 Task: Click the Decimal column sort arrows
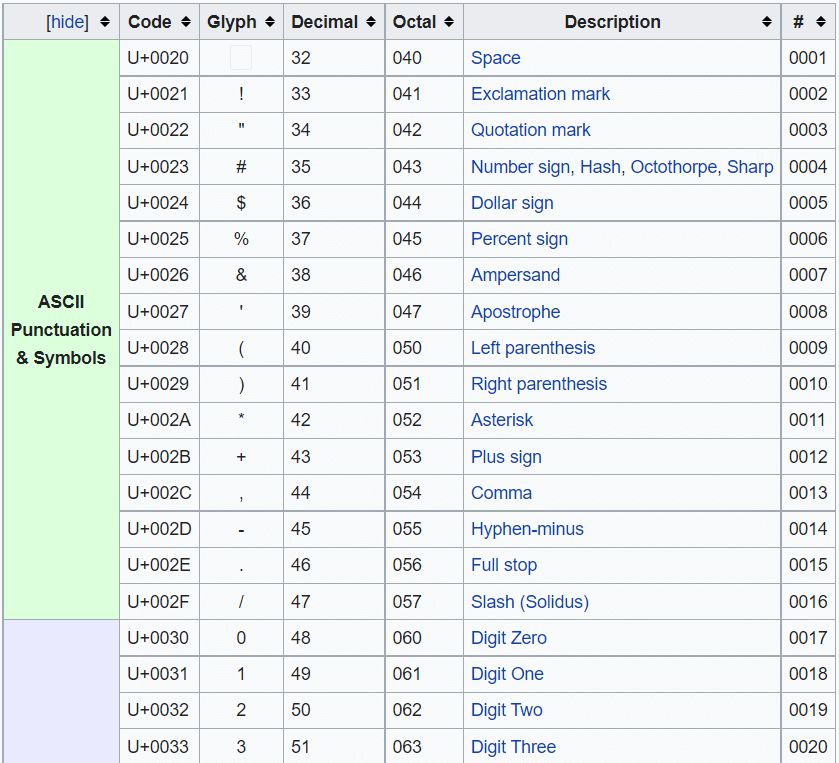pos(369,22)
